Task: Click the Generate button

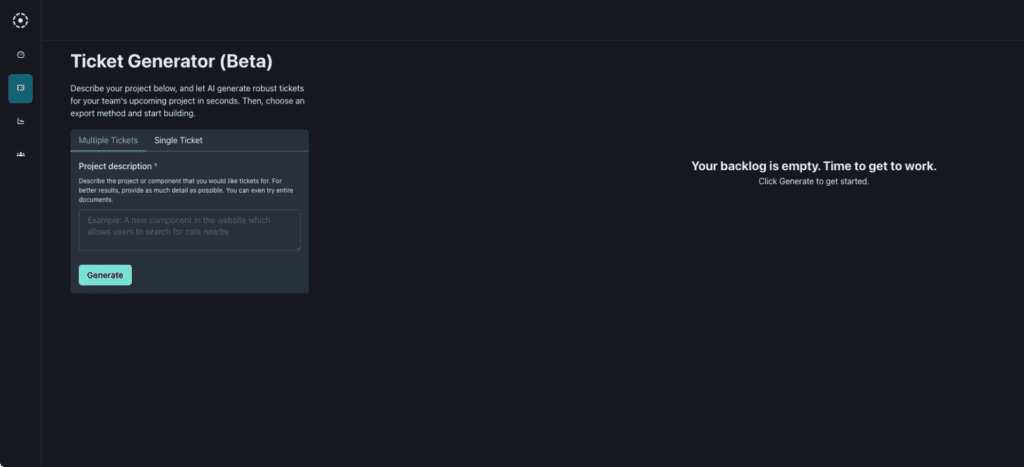Action: (105, 275)
